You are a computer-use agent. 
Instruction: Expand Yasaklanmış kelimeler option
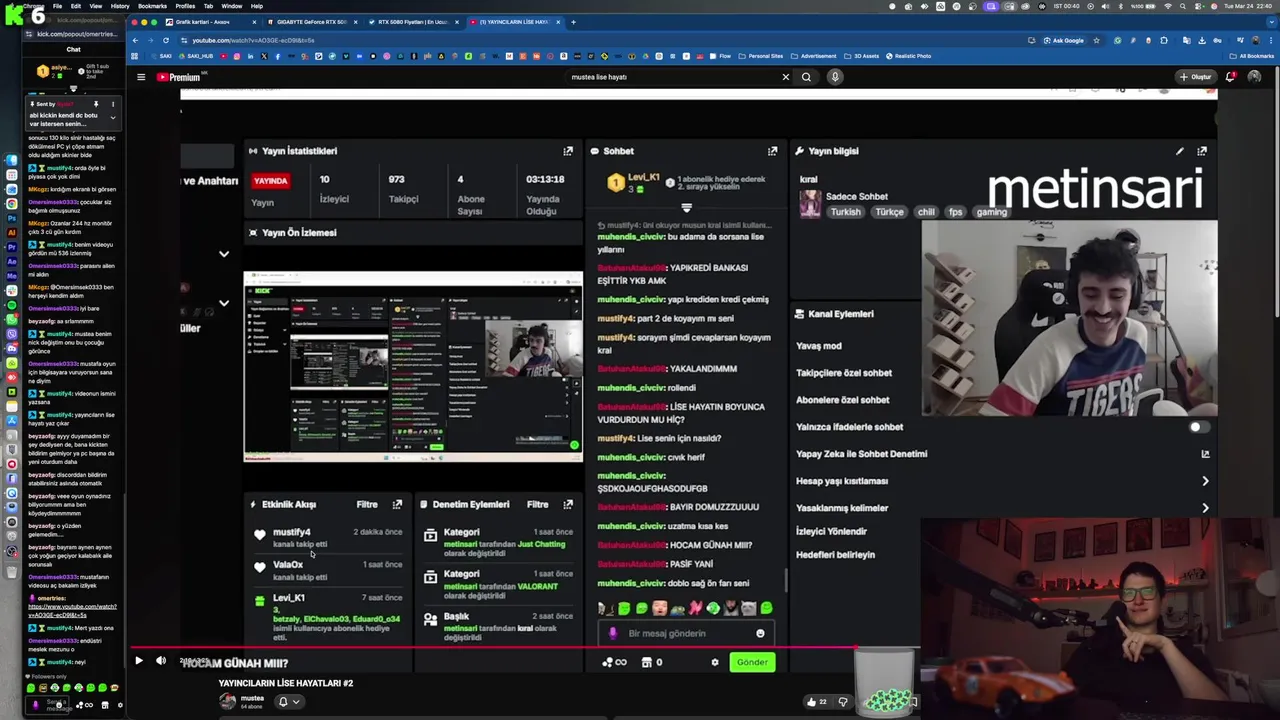(1002, 508)
